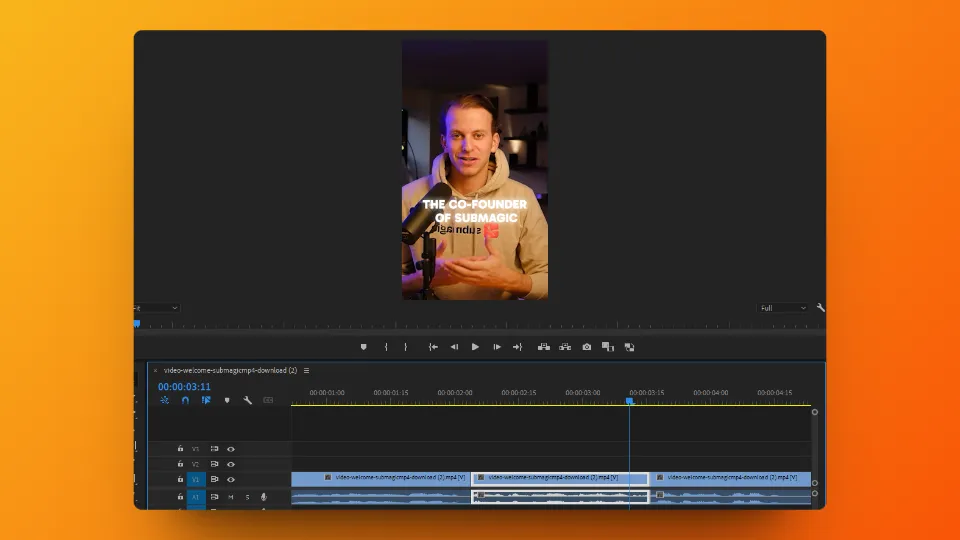Viewport: 960px width, 540px height.
Task: Toggle lock on track V2
Action: point(180,464)
